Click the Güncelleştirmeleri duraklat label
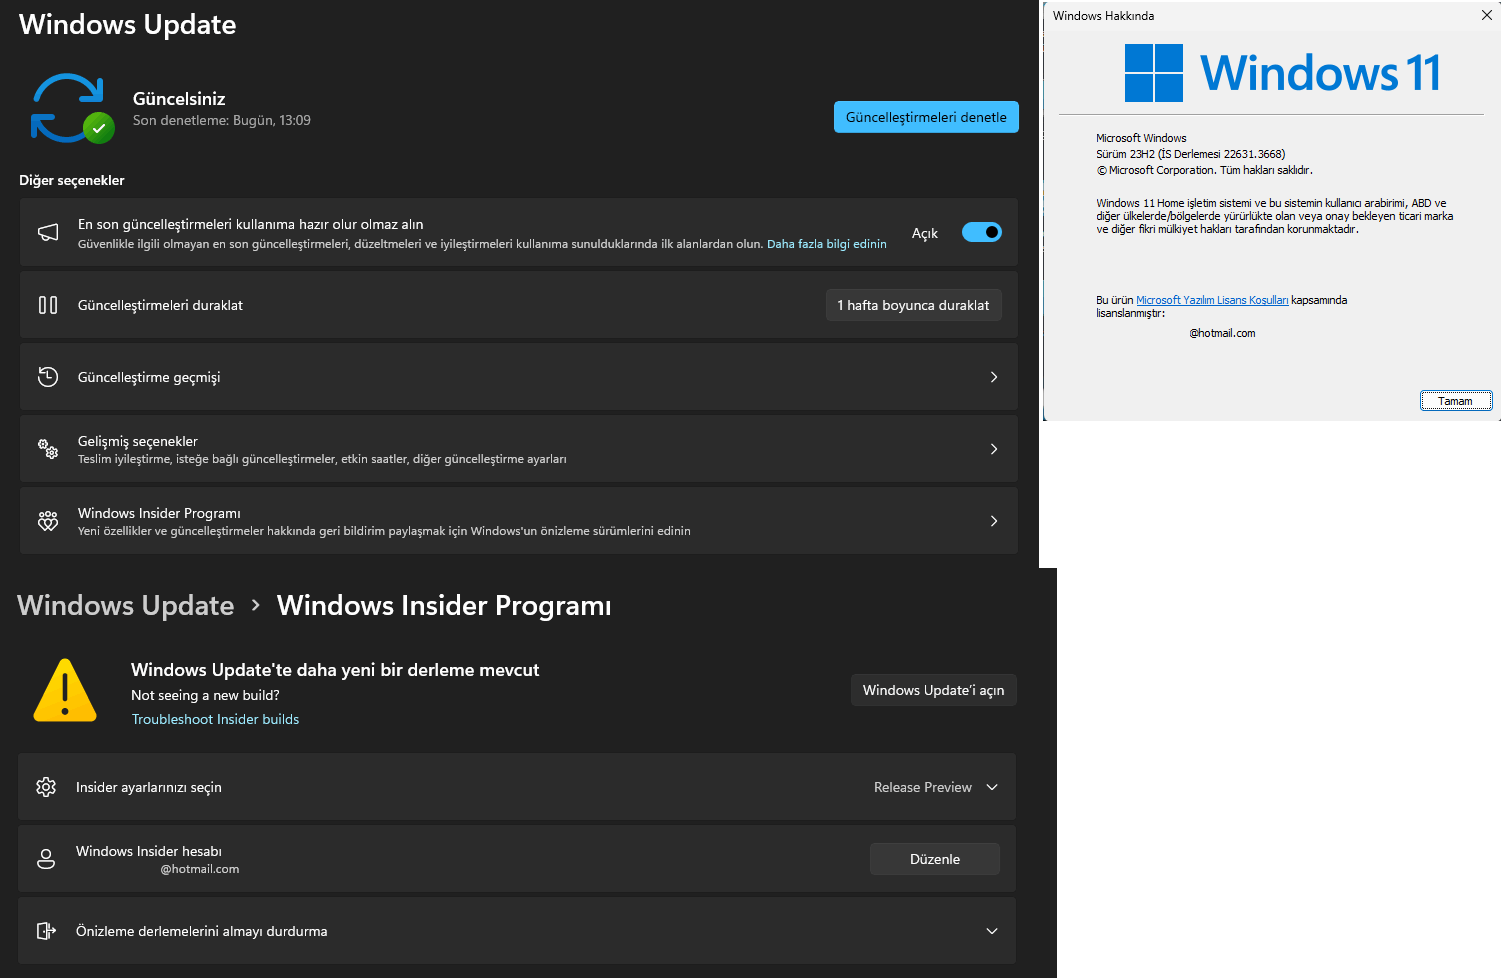The image size is (1503, 978). click(160, 305)
